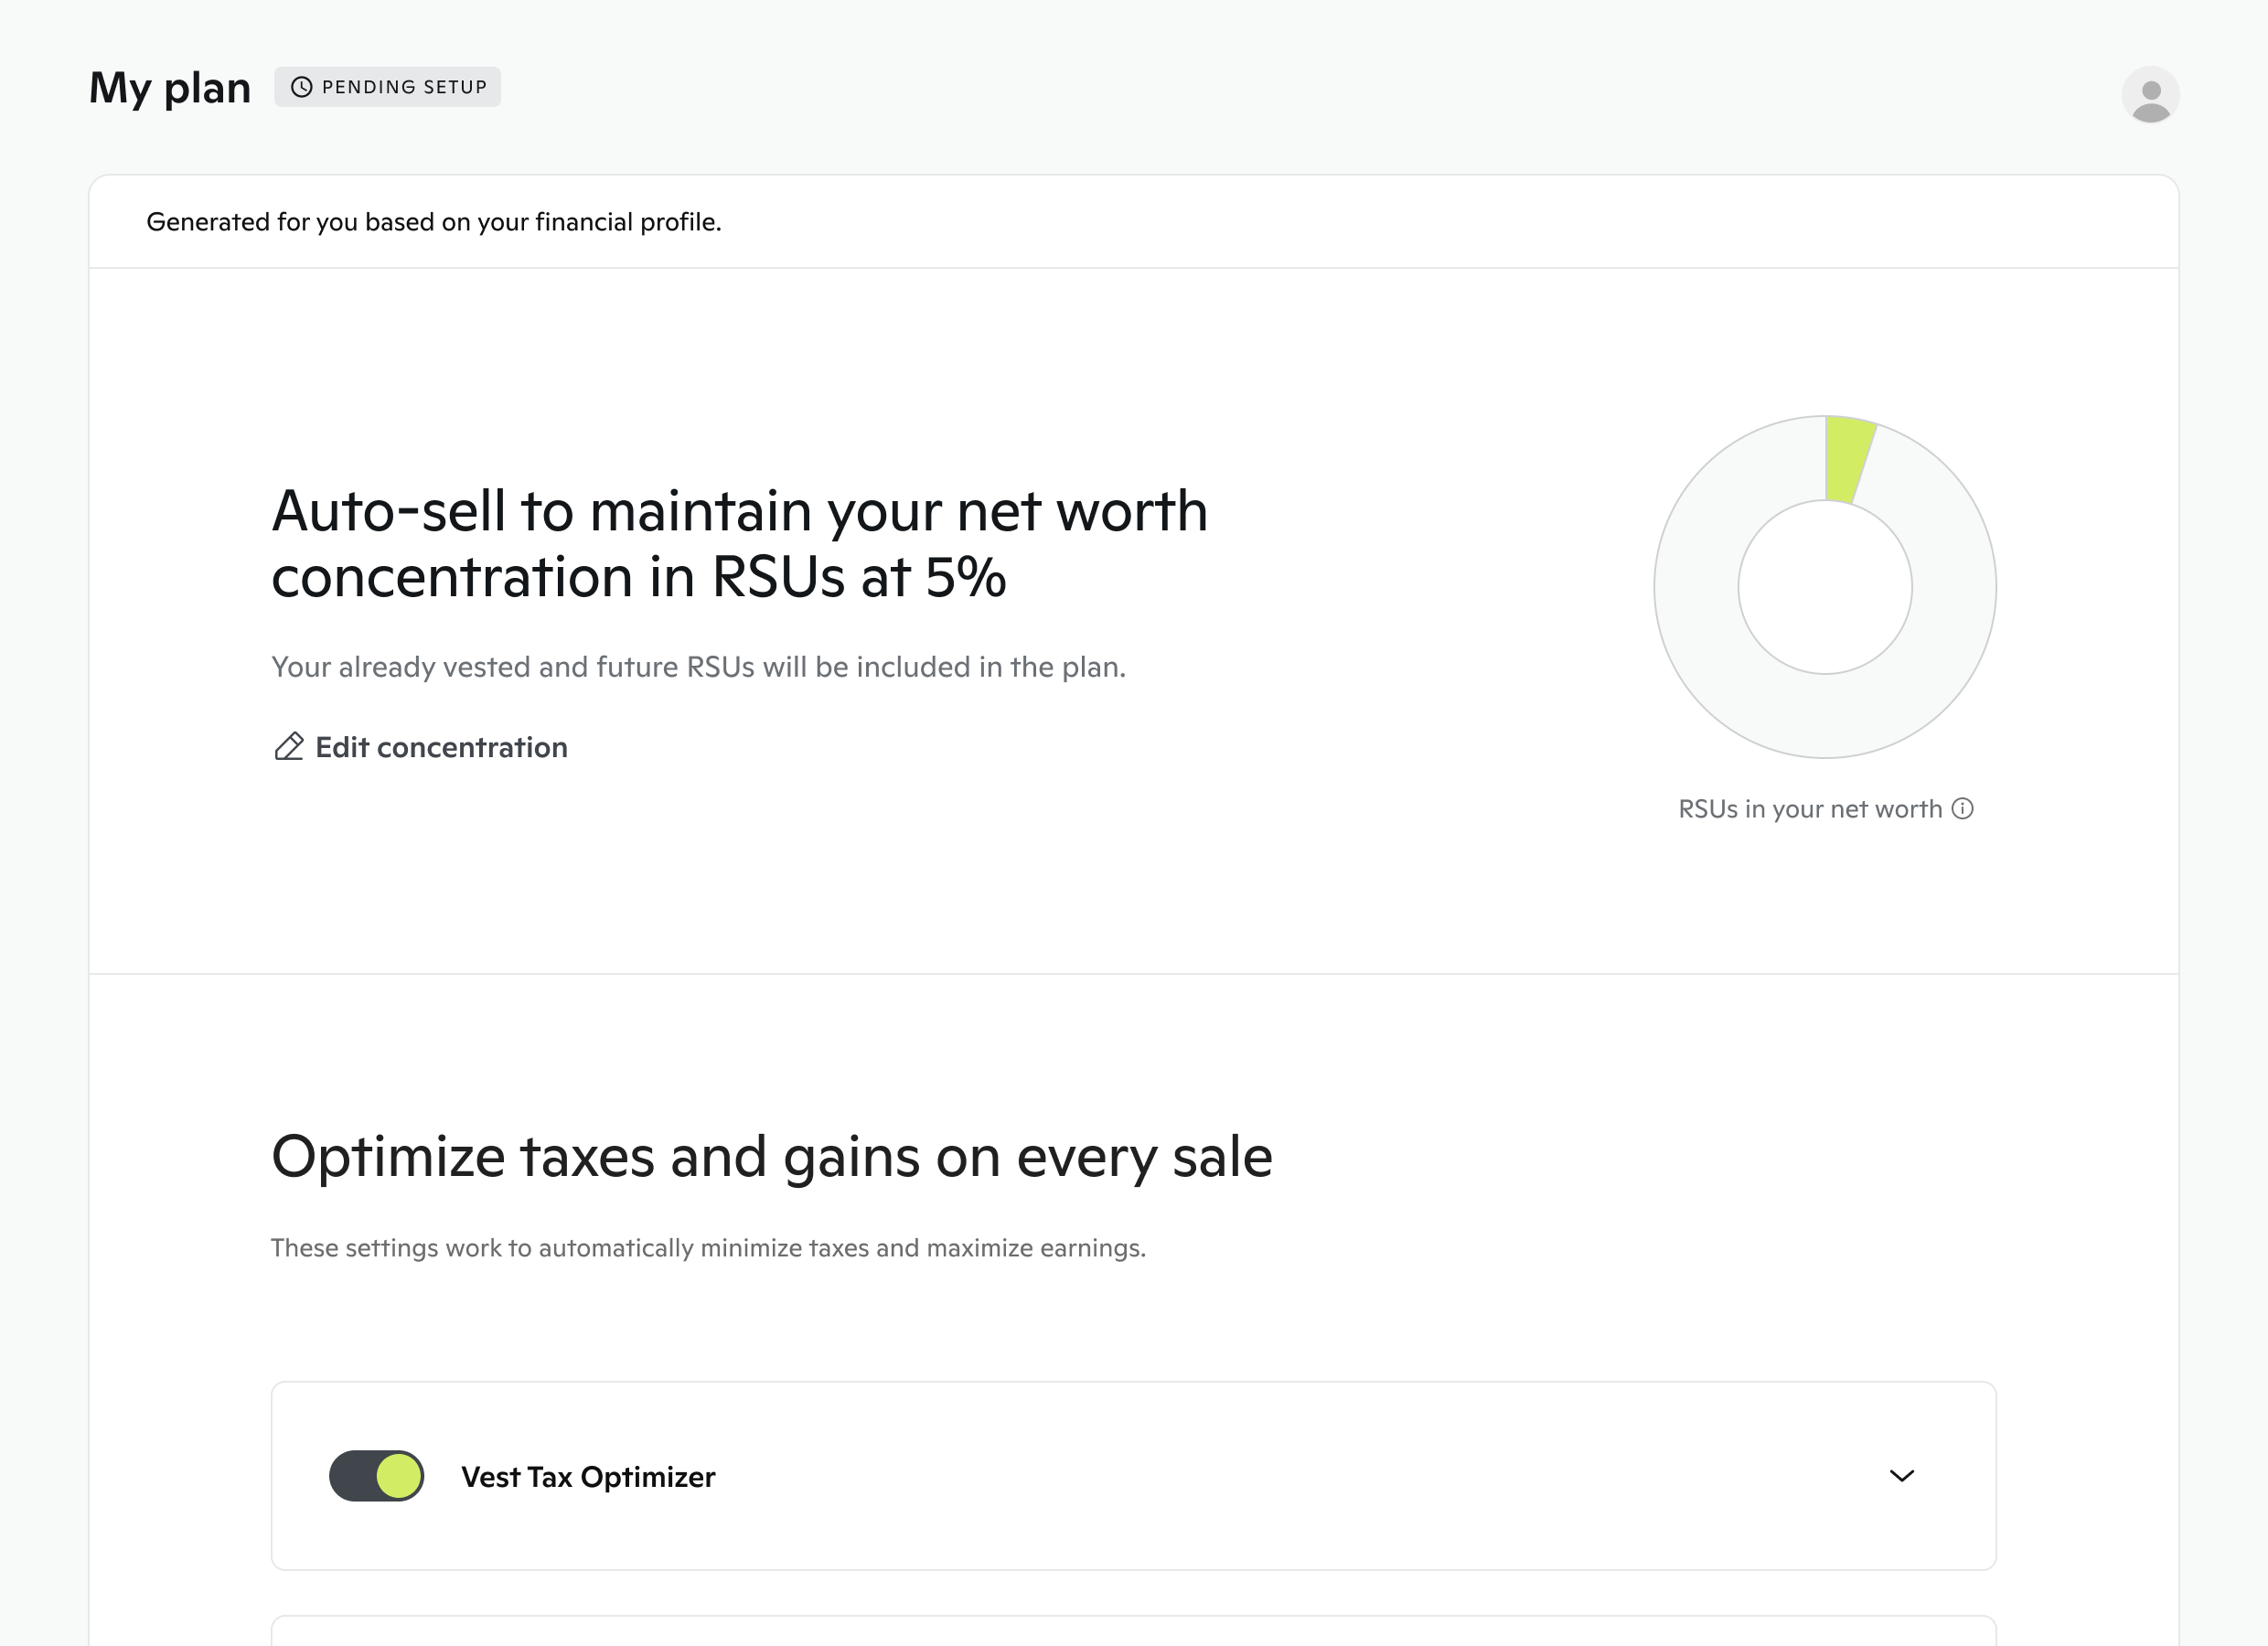The width and height of the screenshot is (2268, 1646).
Task: Click the clock icon in Pending Setup badge
Action: tap(301, 87)
